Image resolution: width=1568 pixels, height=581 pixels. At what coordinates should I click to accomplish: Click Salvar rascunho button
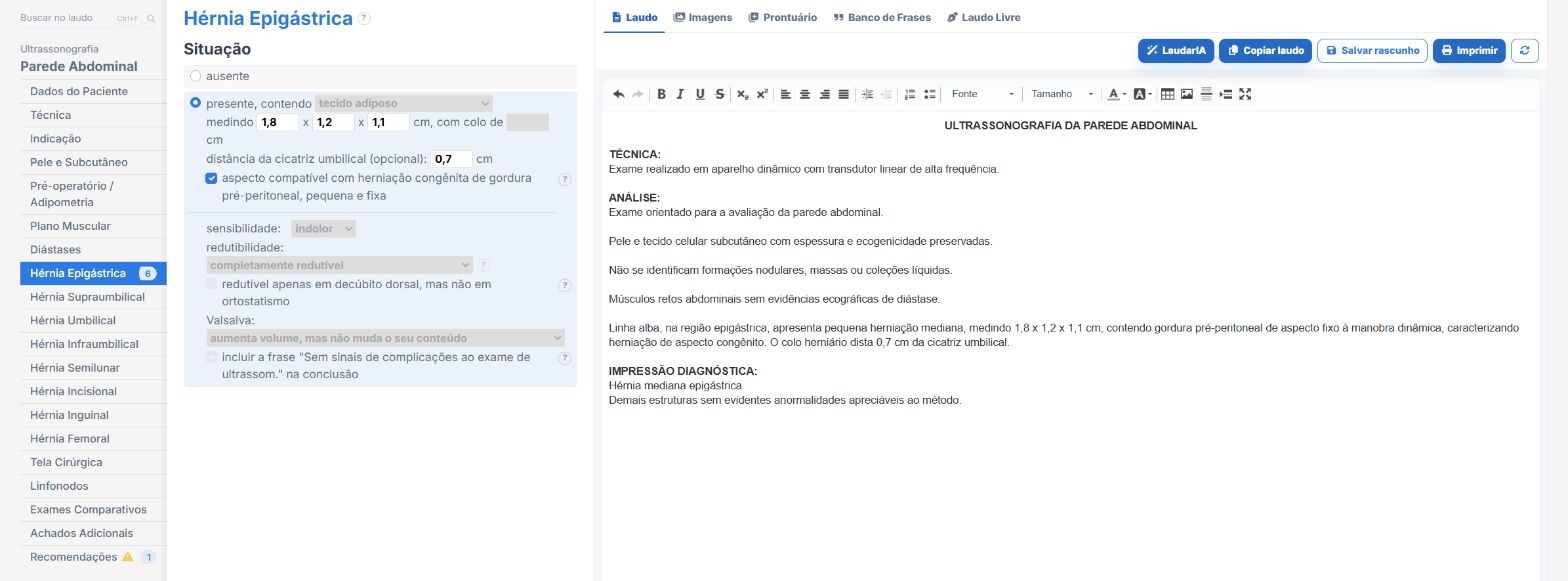point(1372,51)
